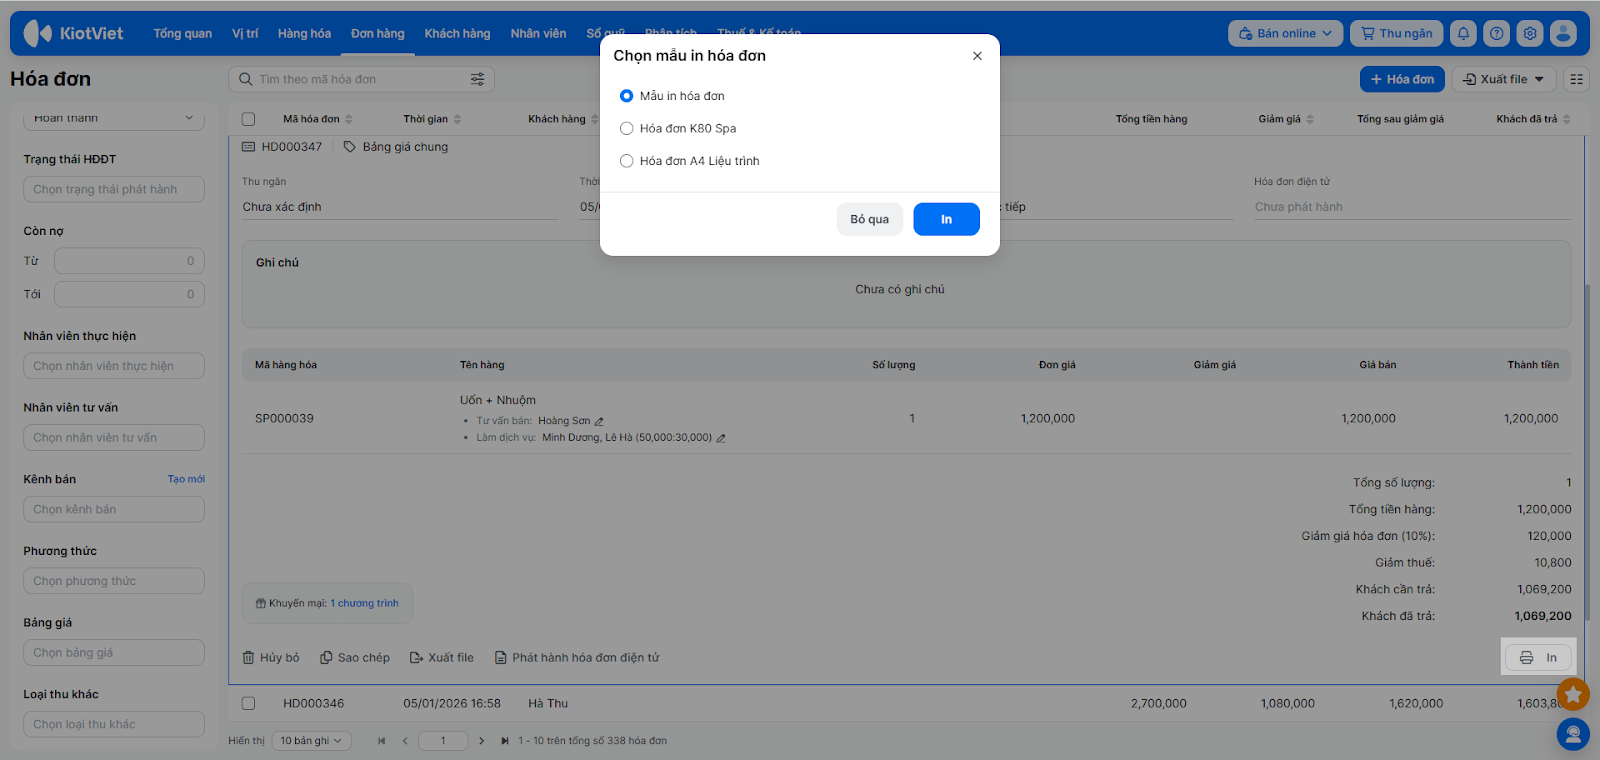Click the Sao chép invoice action

[x=355, y=657]
